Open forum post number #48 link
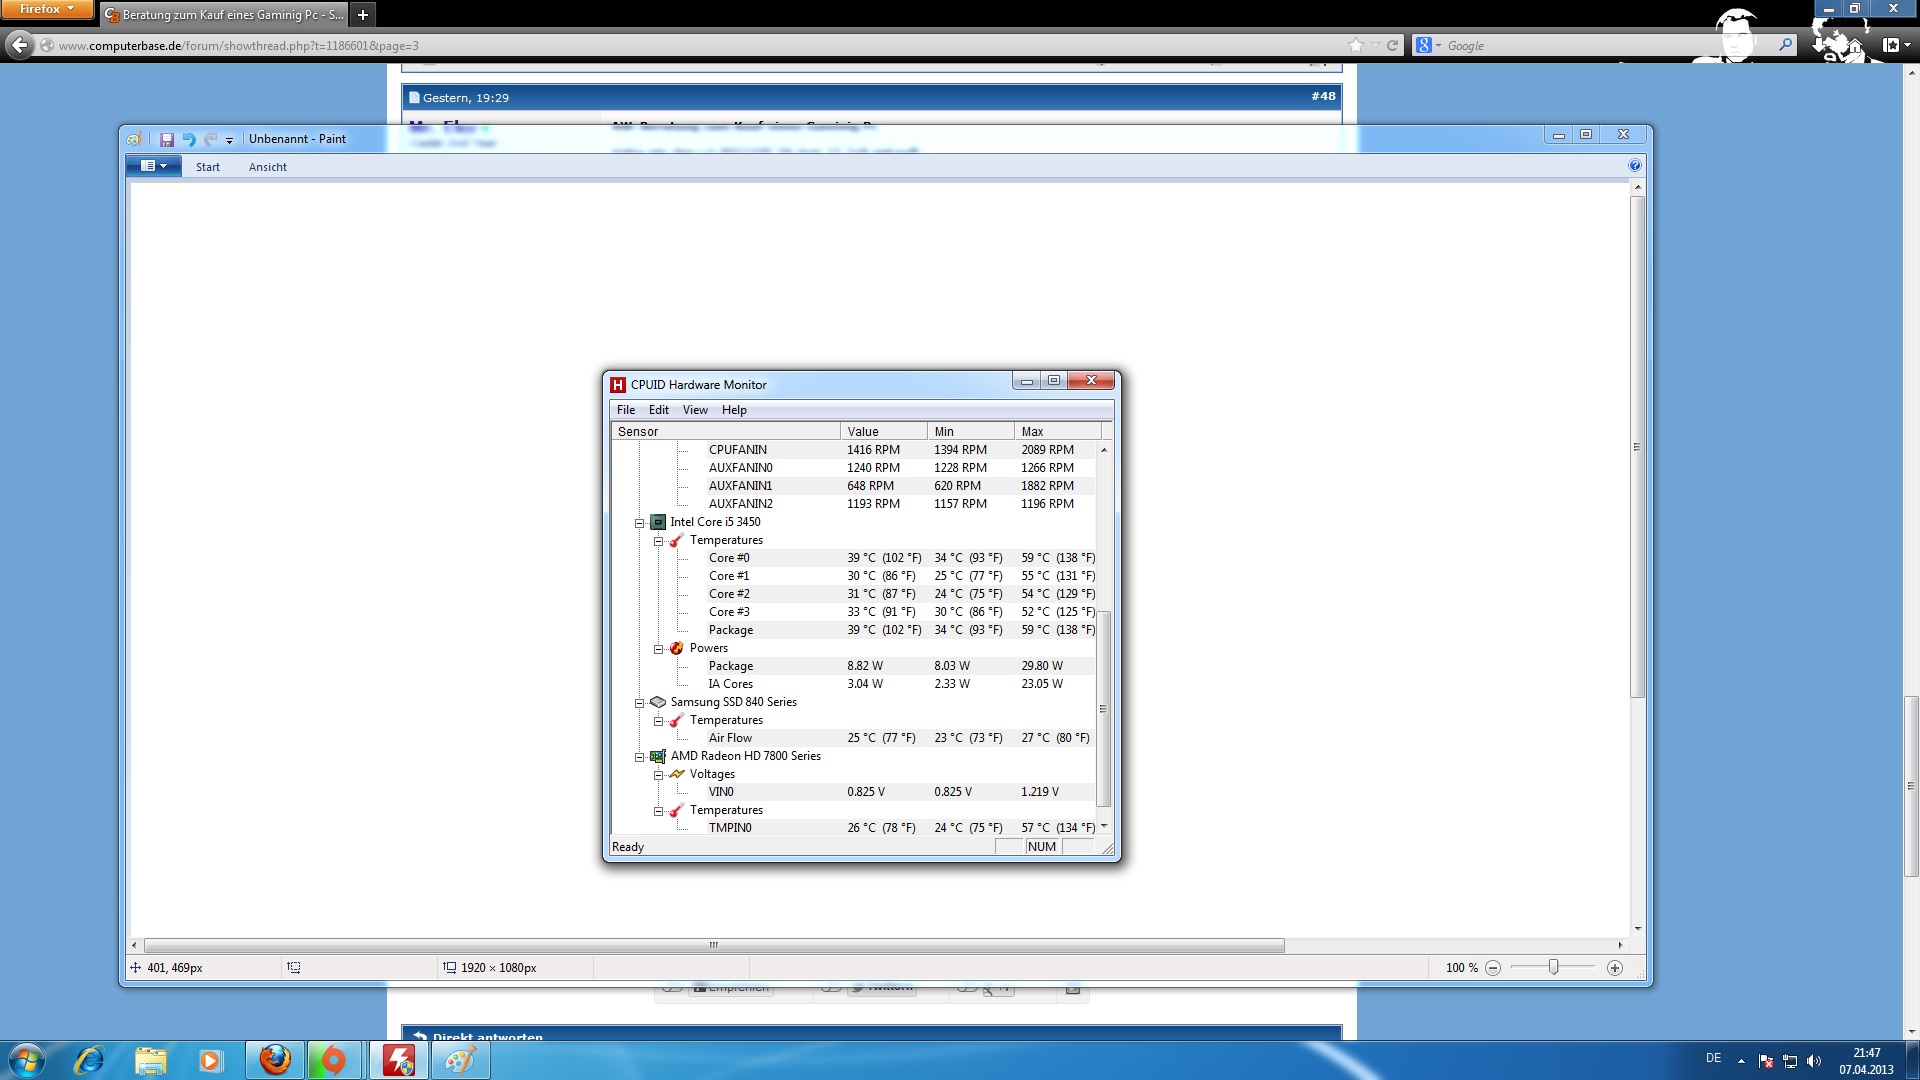 [x=1323, y=96]
